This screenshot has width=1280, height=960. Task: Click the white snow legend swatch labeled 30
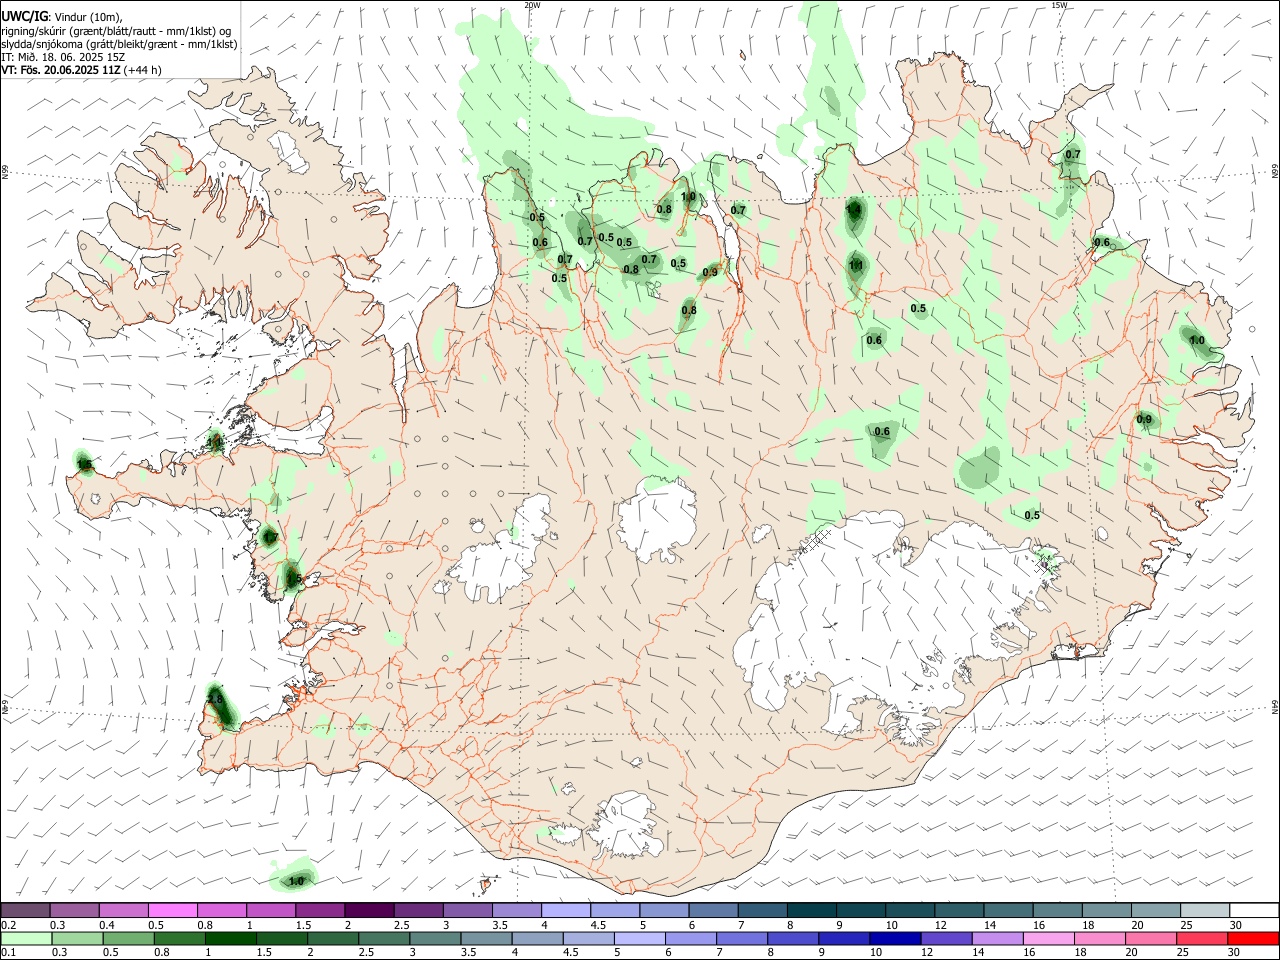[1255, 911]
